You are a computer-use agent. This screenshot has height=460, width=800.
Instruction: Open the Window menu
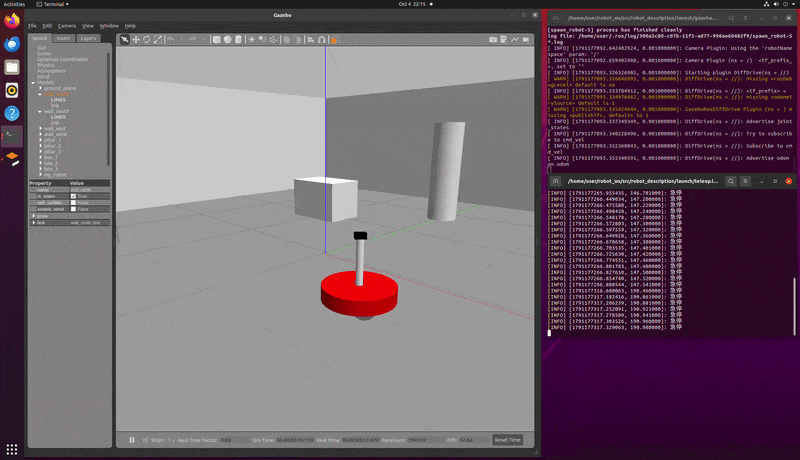click(109, 25)
